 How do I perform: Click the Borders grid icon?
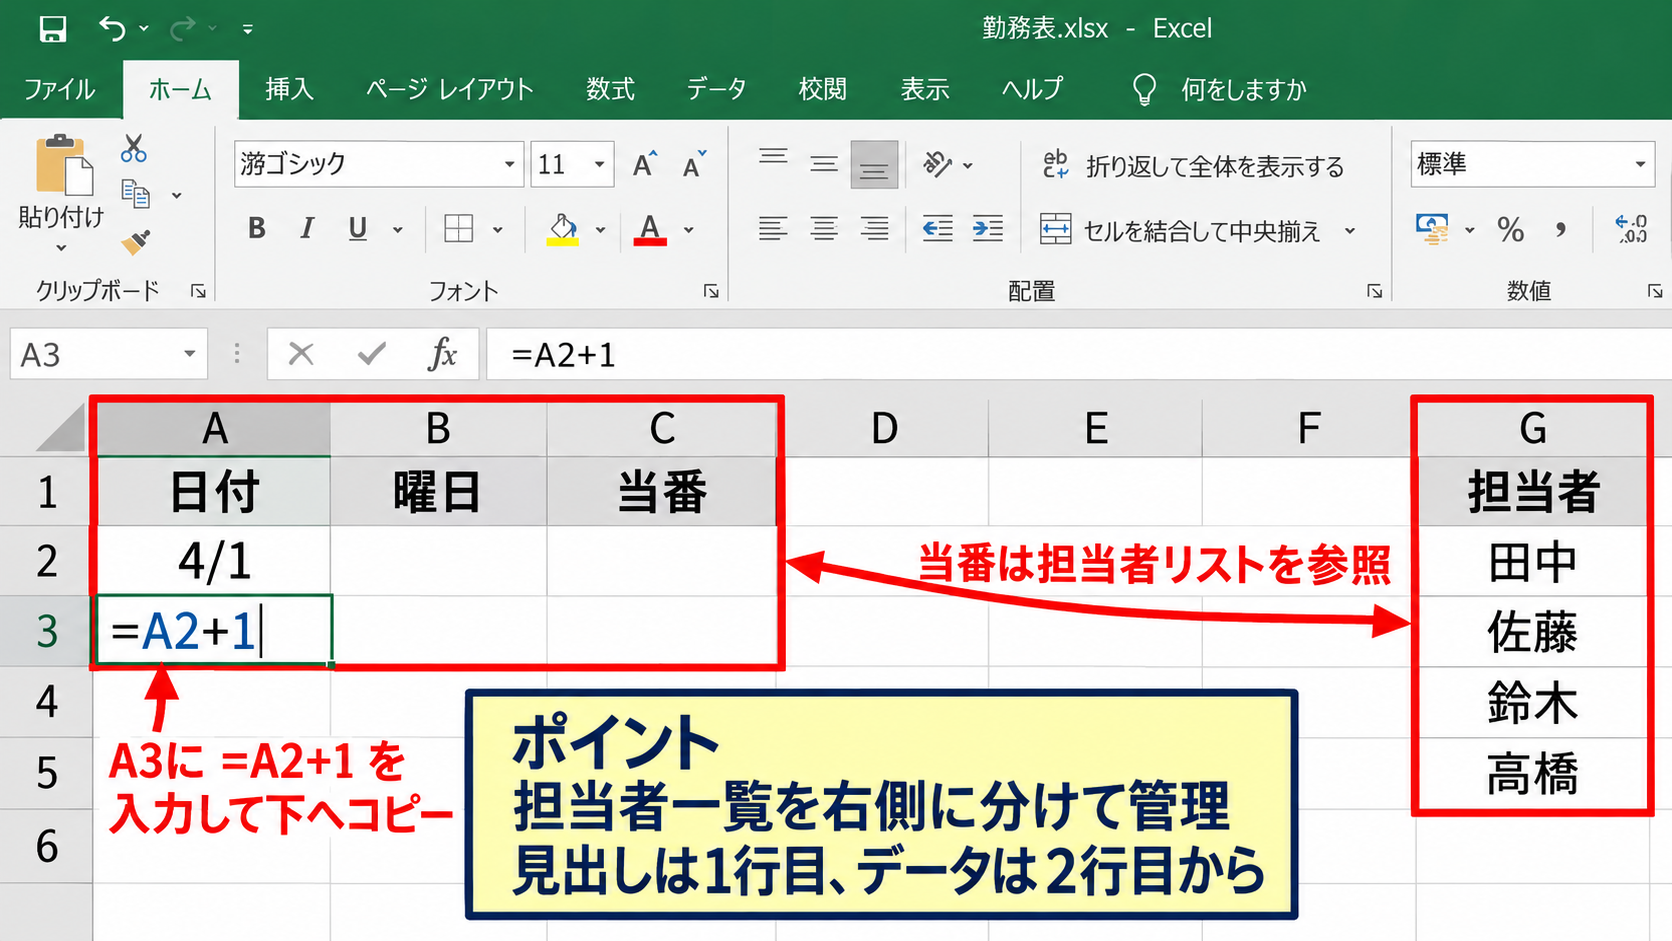(x=459, y=229)
